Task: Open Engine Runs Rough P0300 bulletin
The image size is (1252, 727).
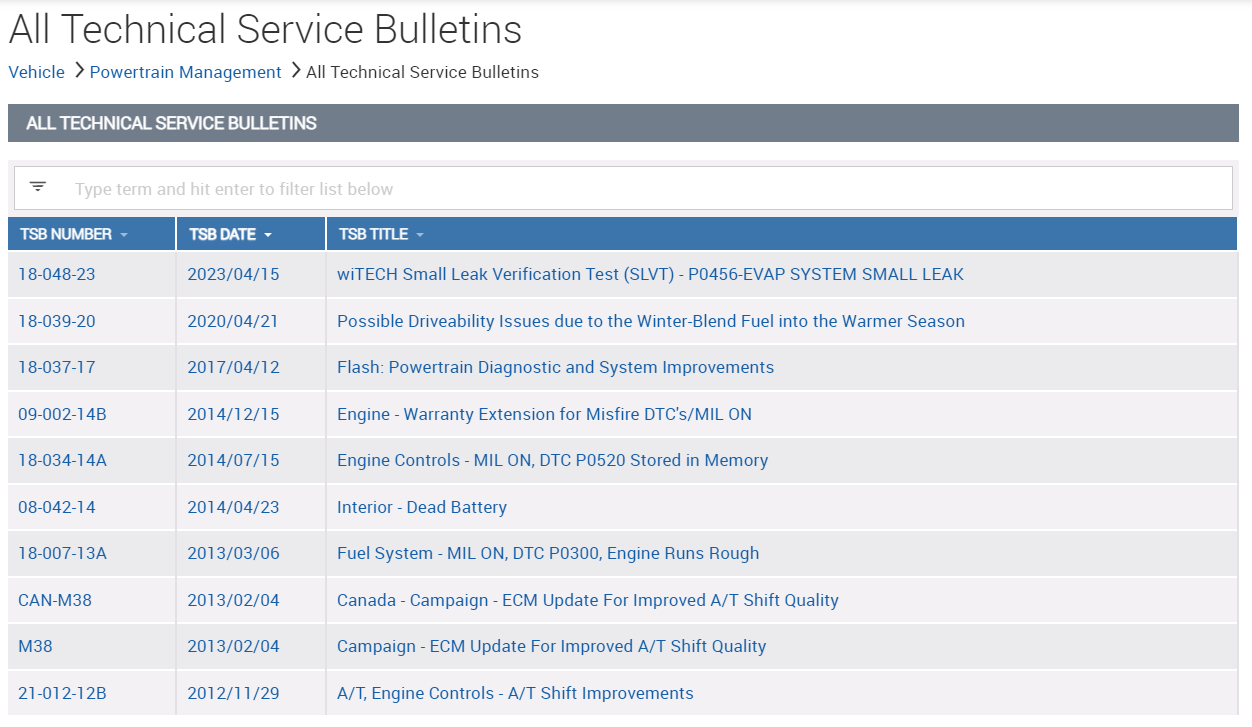Action: click(x=547, y=553)
